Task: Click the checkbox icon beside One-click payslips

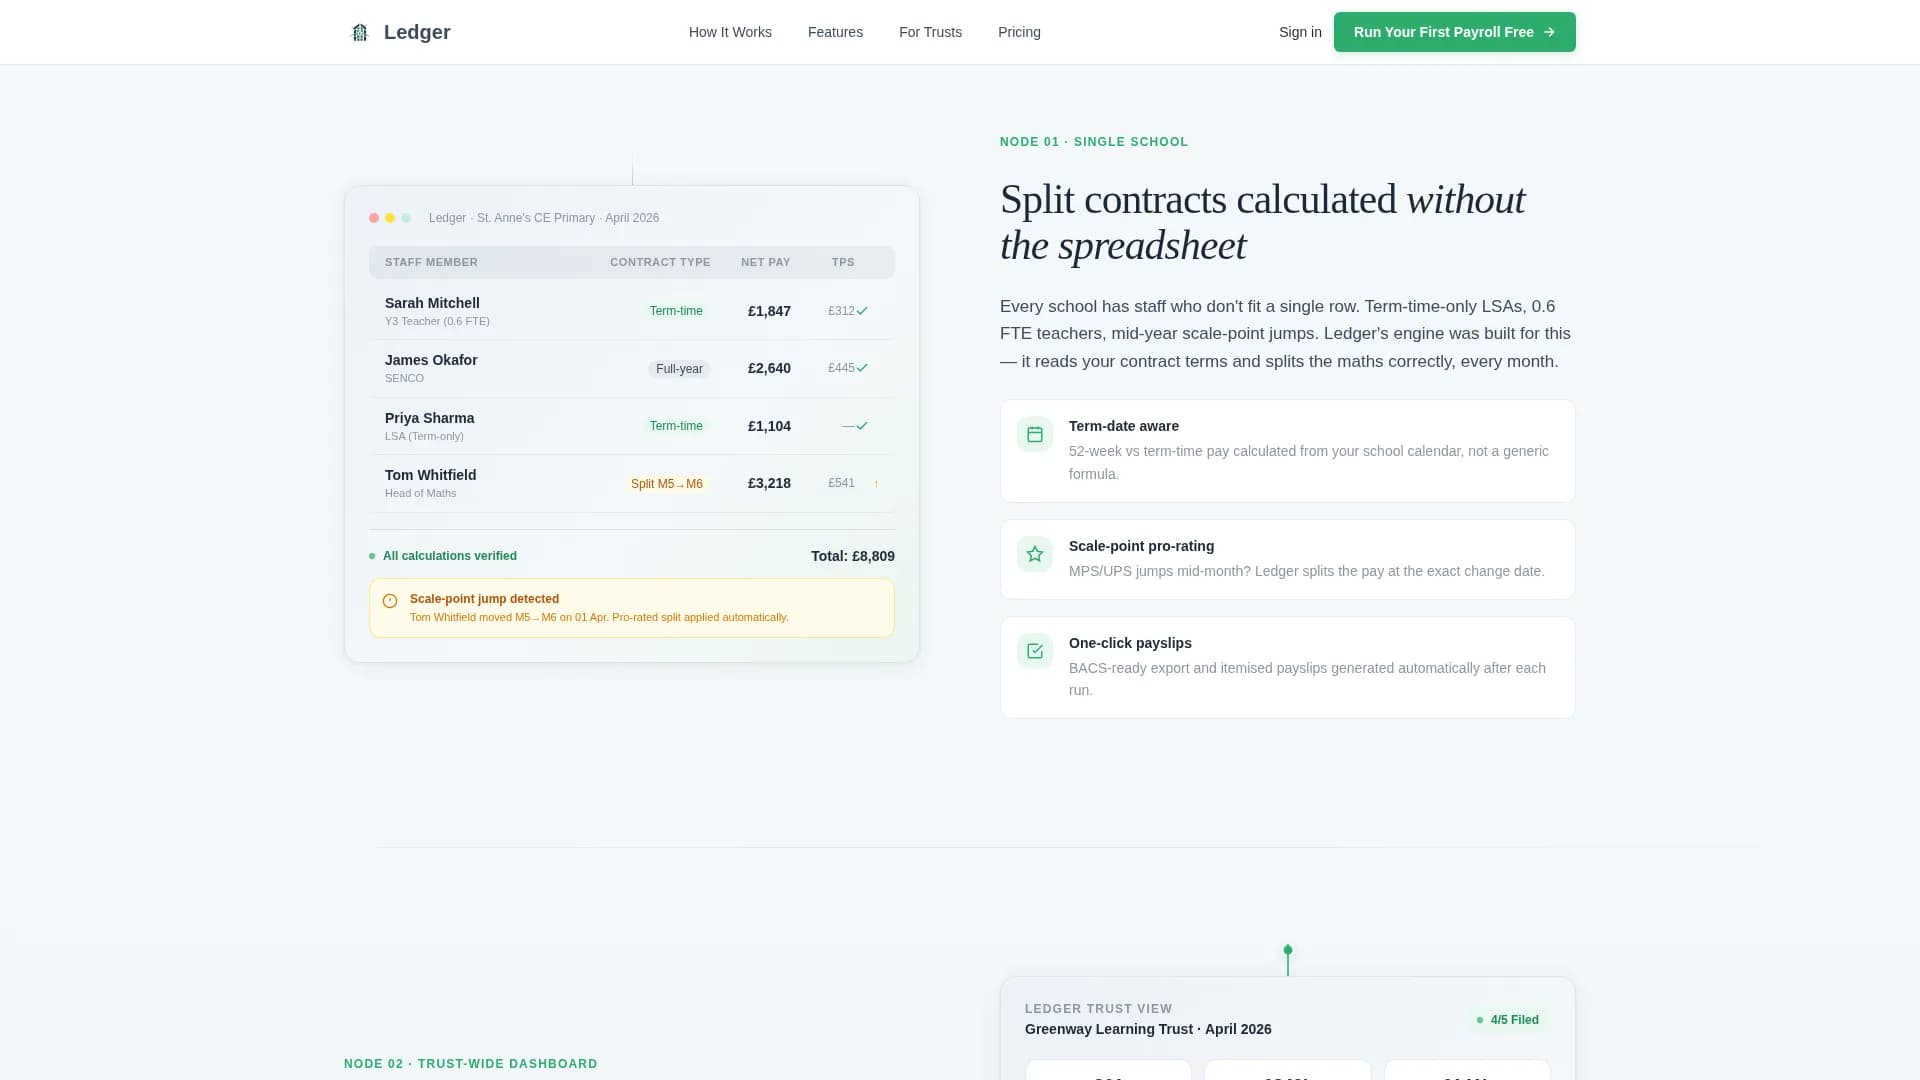Action: [x=1035, y=651]
